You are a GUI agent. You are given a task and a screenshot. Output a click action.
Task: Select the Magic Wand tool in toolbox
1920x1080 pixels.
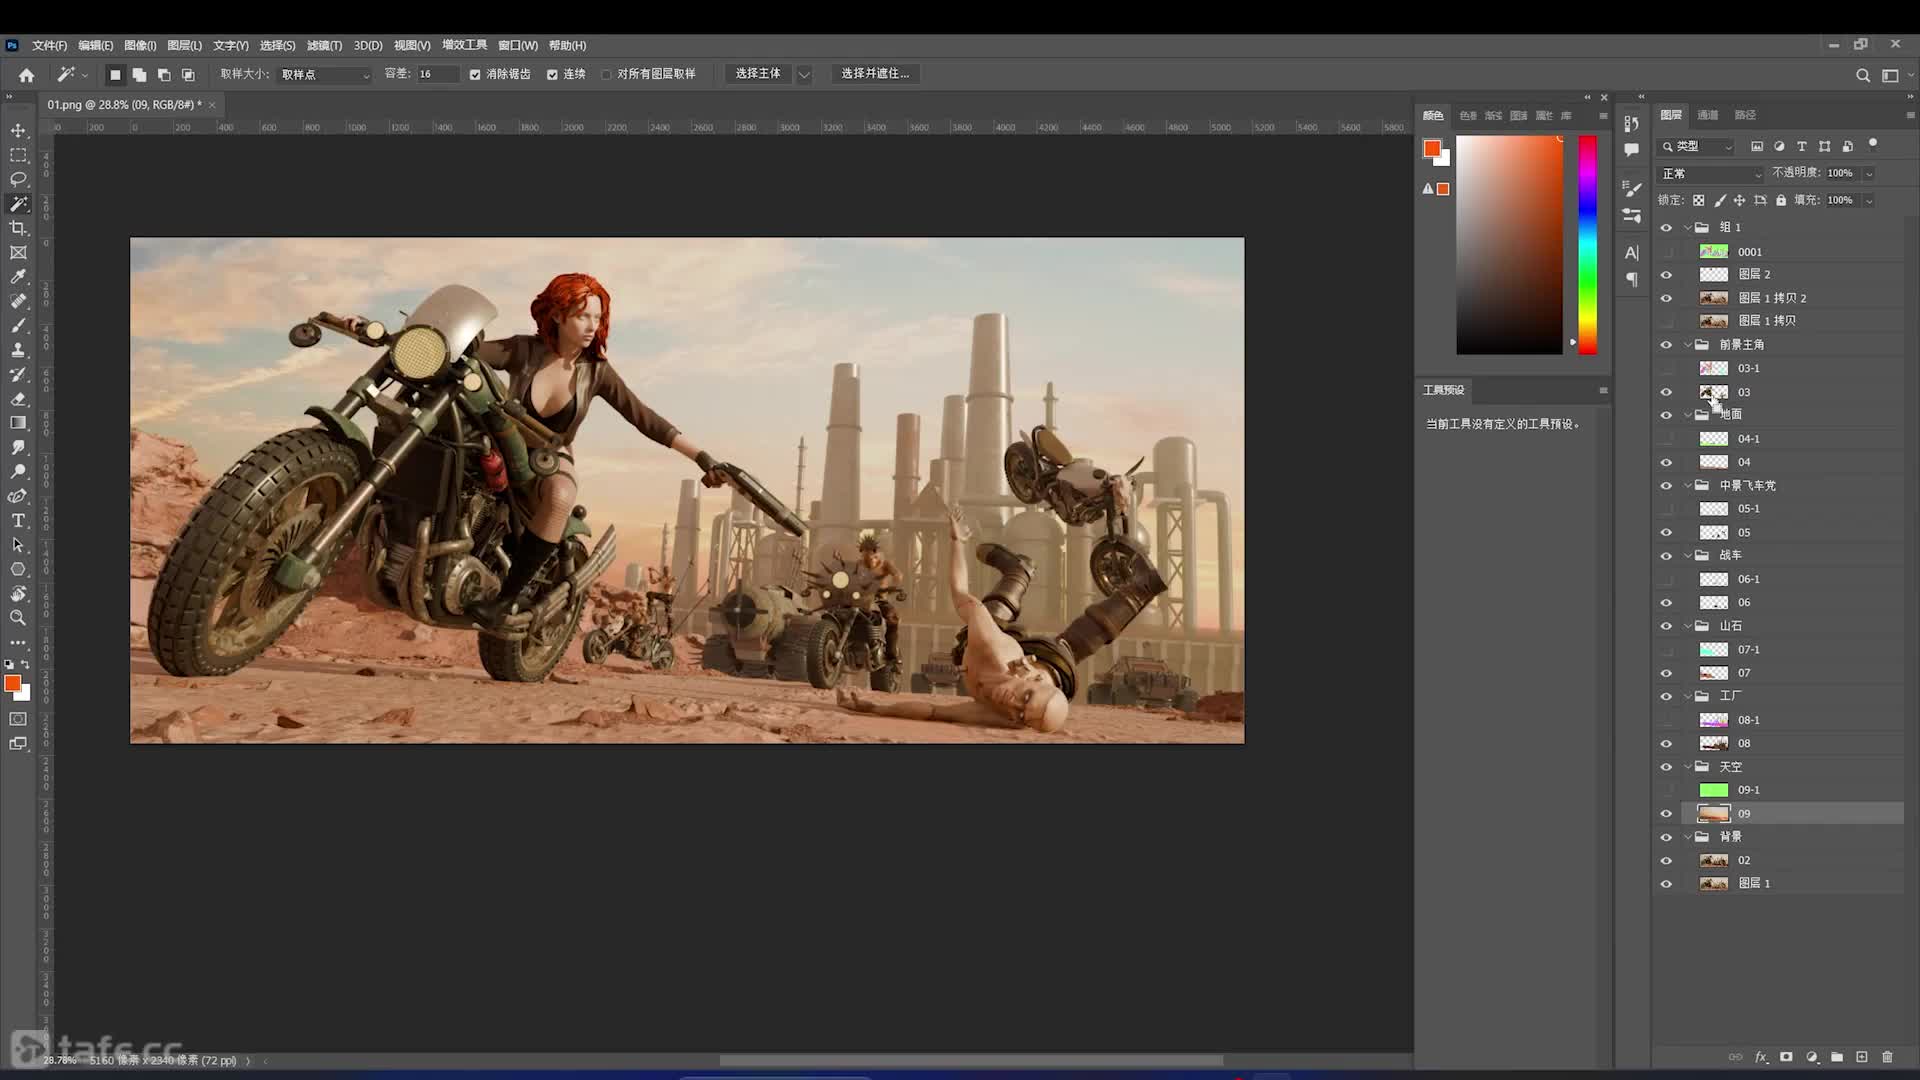point(18,204)
